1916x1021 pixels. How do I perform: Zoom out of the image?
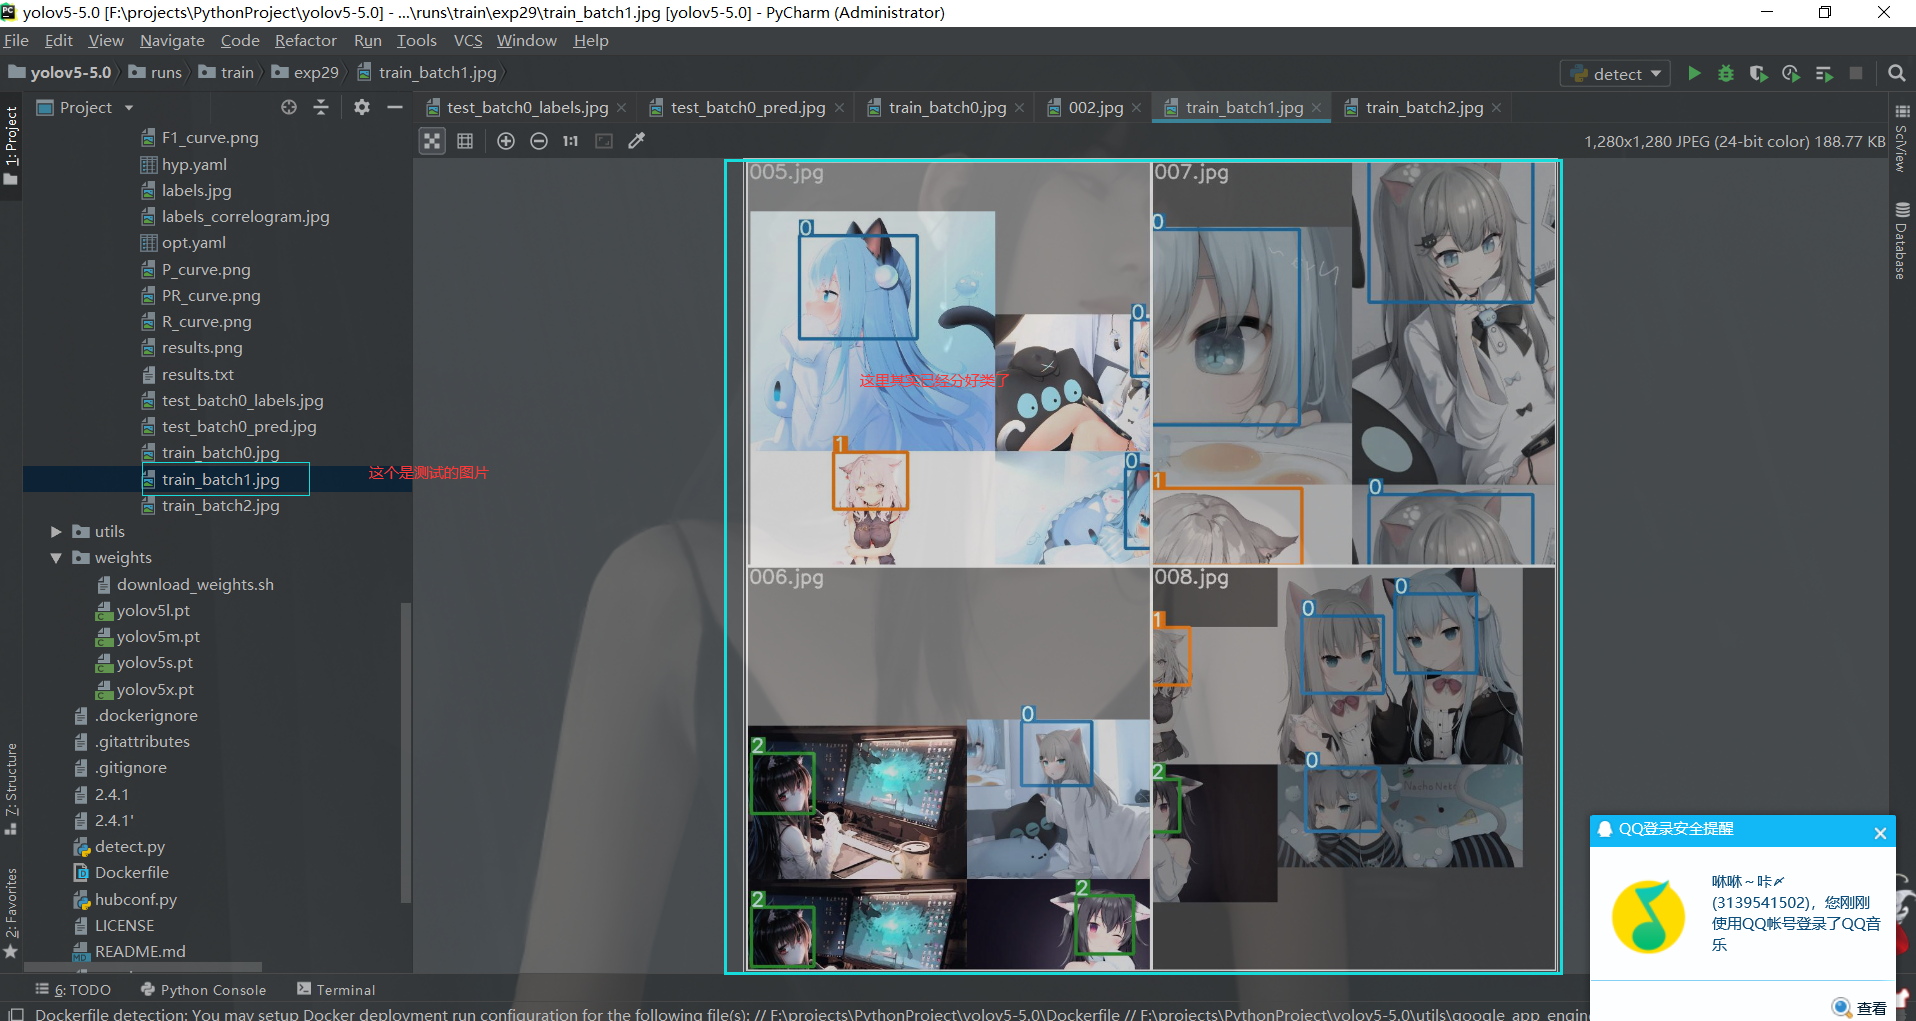(x=539, y=141)
